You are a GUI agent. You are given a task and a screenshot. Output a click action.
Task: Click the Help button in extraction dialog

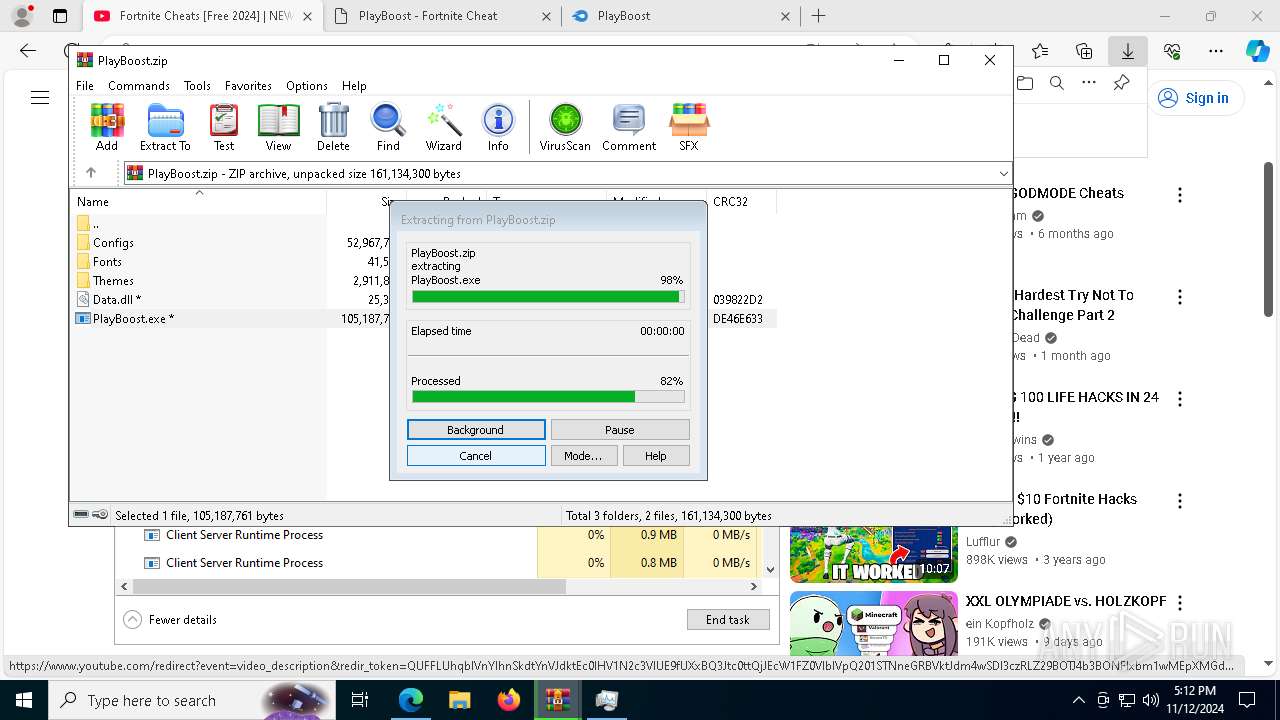[x=656, y=455]
